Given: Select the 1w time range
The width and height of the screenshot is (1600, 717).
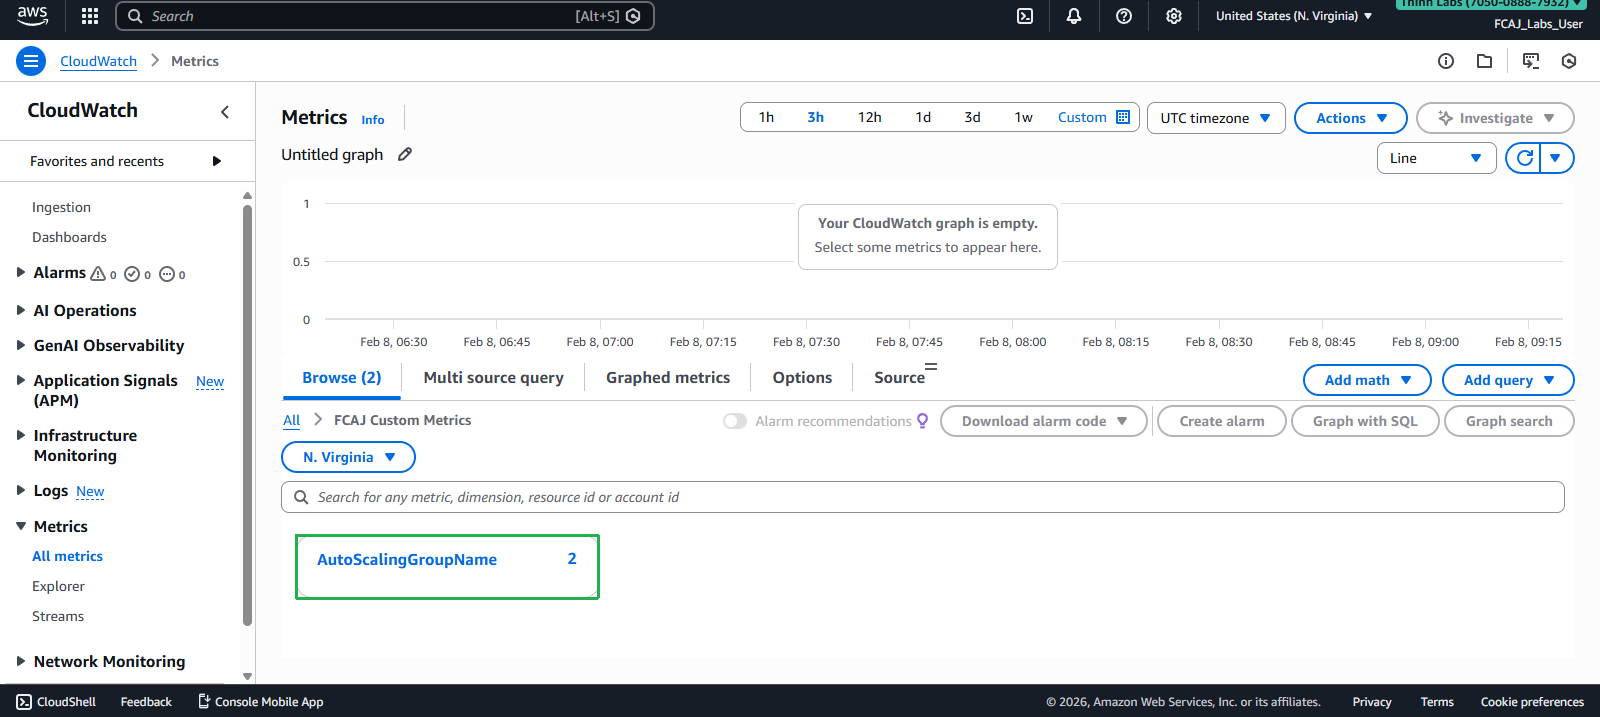Looking at the screenshot, I should [1023, 117].
